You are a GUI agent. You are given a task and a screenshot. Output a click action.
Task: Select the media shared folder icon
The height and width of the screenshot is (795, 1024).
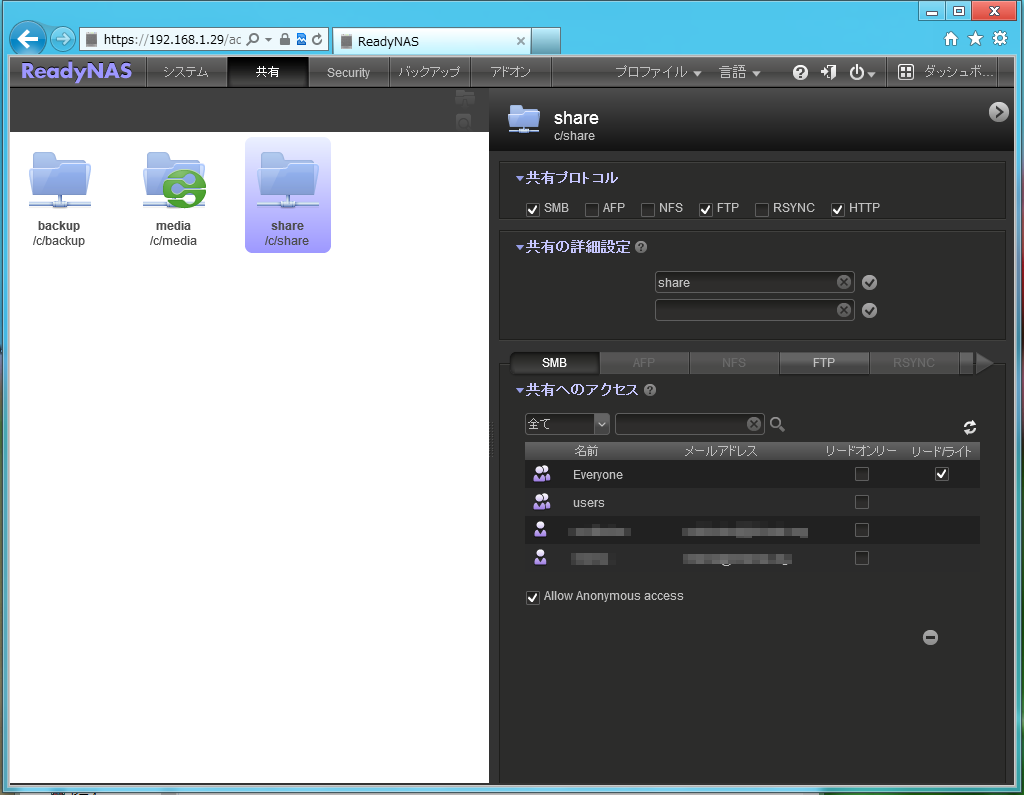173,181
